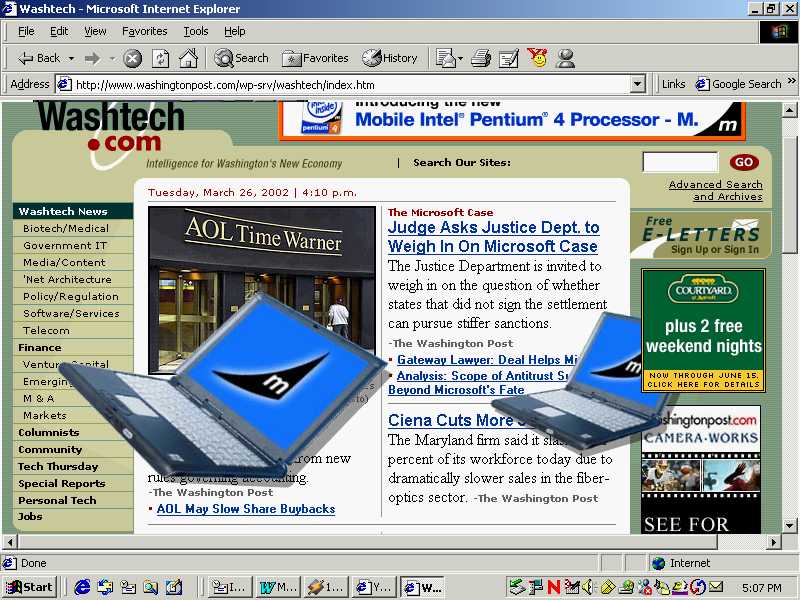The height and width of the screenshot is (600, 800).
Task: Sign up via the Free E-Letters banner
Action: click(701, 235)
